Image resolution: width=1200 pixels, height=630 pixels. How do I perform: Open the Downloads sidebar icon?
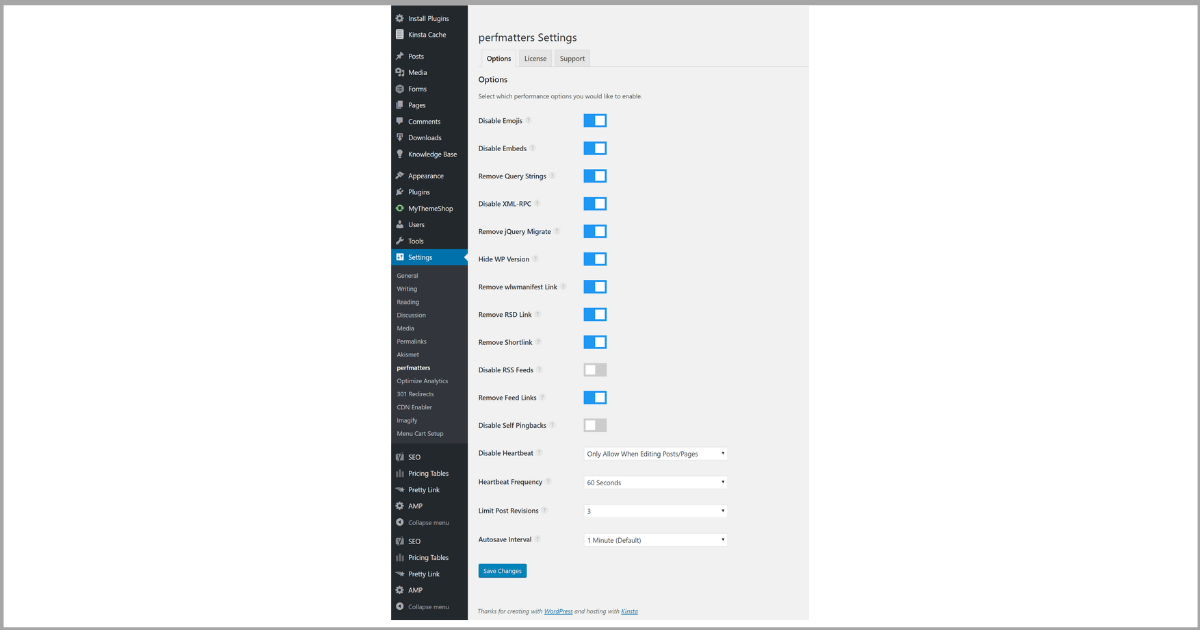coord(400,138)
